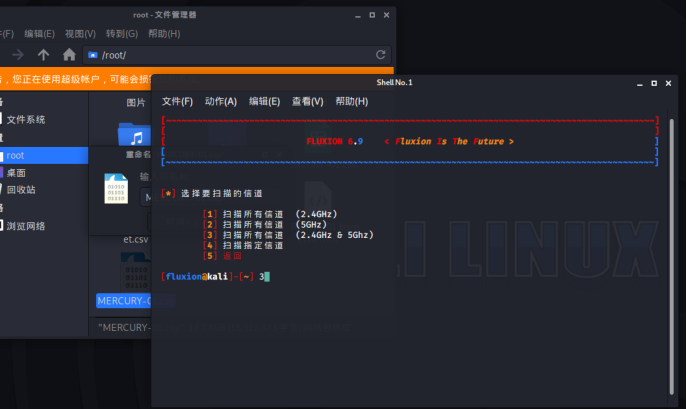
Task: Open 文件(F) menu in Shell No.1
Action: (x=177, y=102)
